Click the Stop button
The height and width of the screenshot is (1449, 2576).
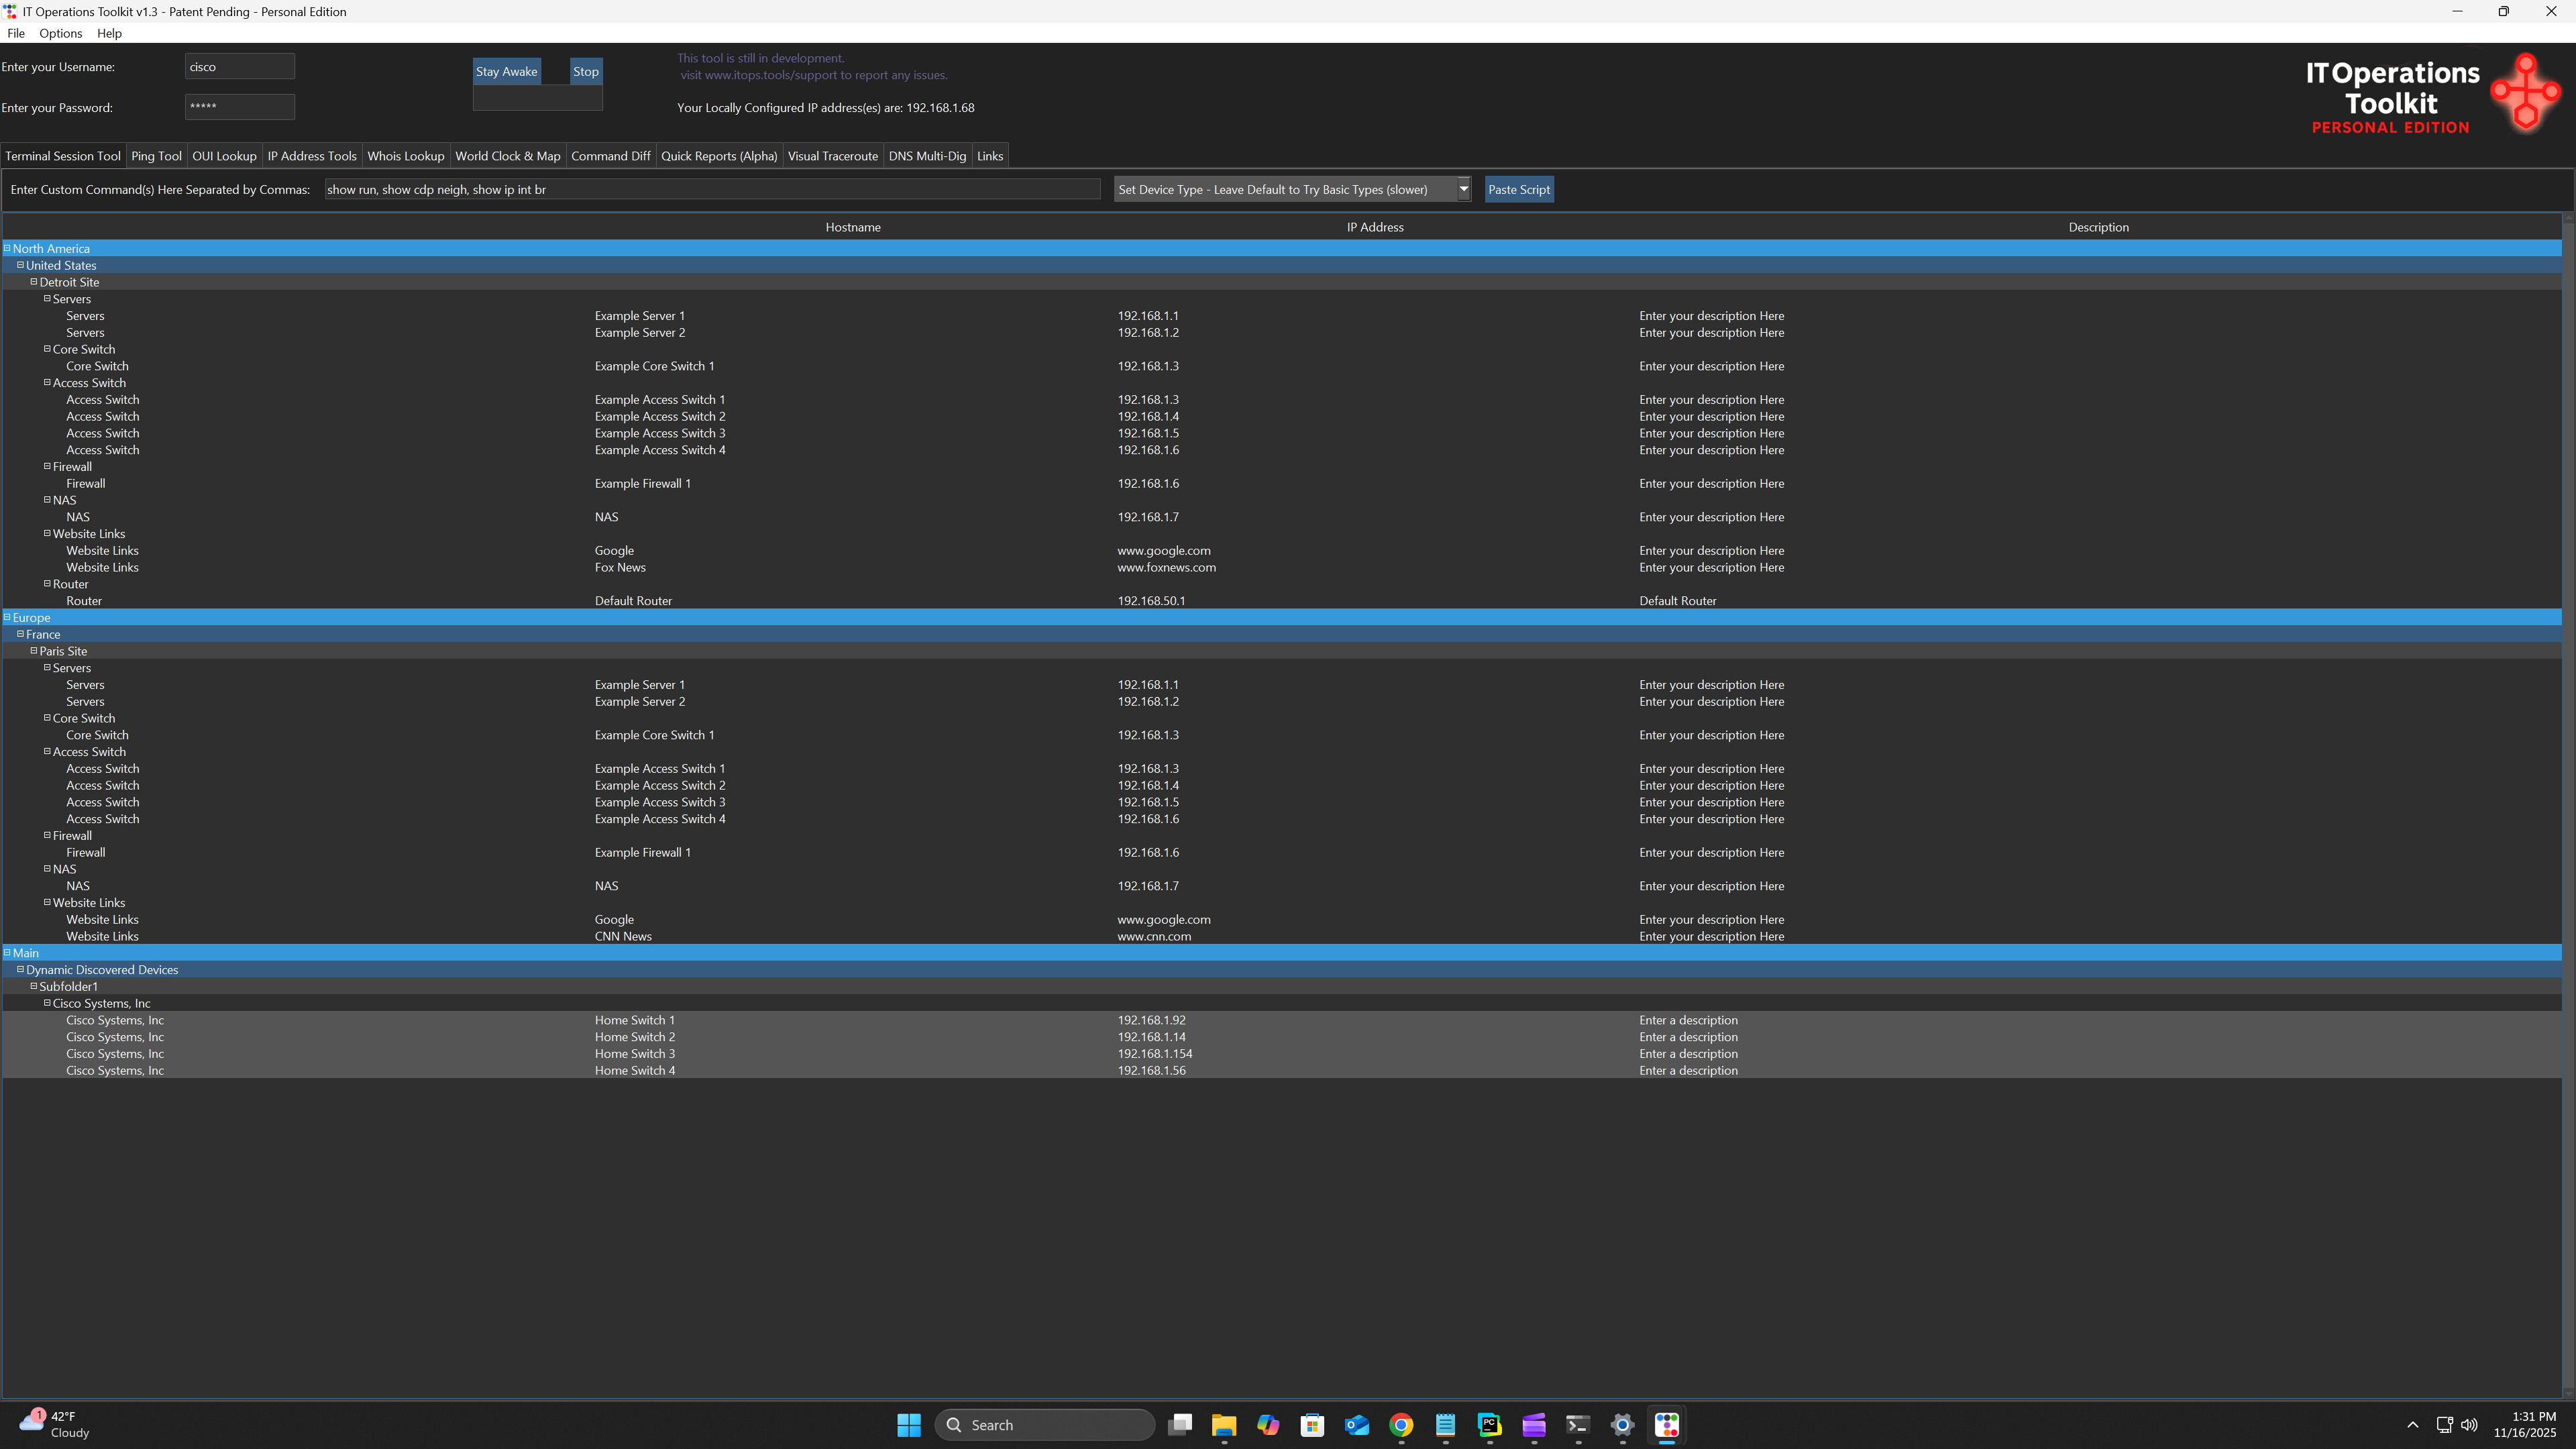(x=585, y=70)
